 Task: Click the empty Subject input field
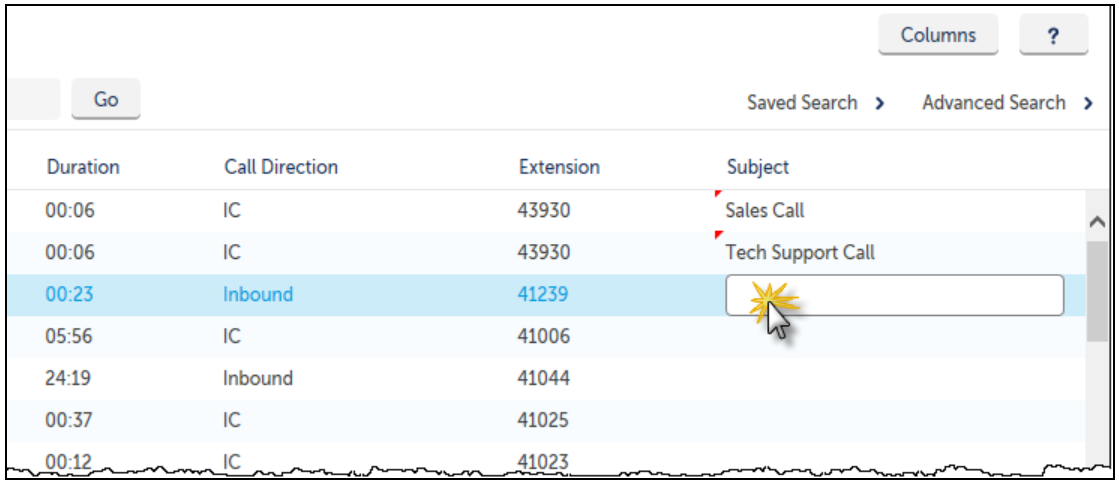click(894, 295)
